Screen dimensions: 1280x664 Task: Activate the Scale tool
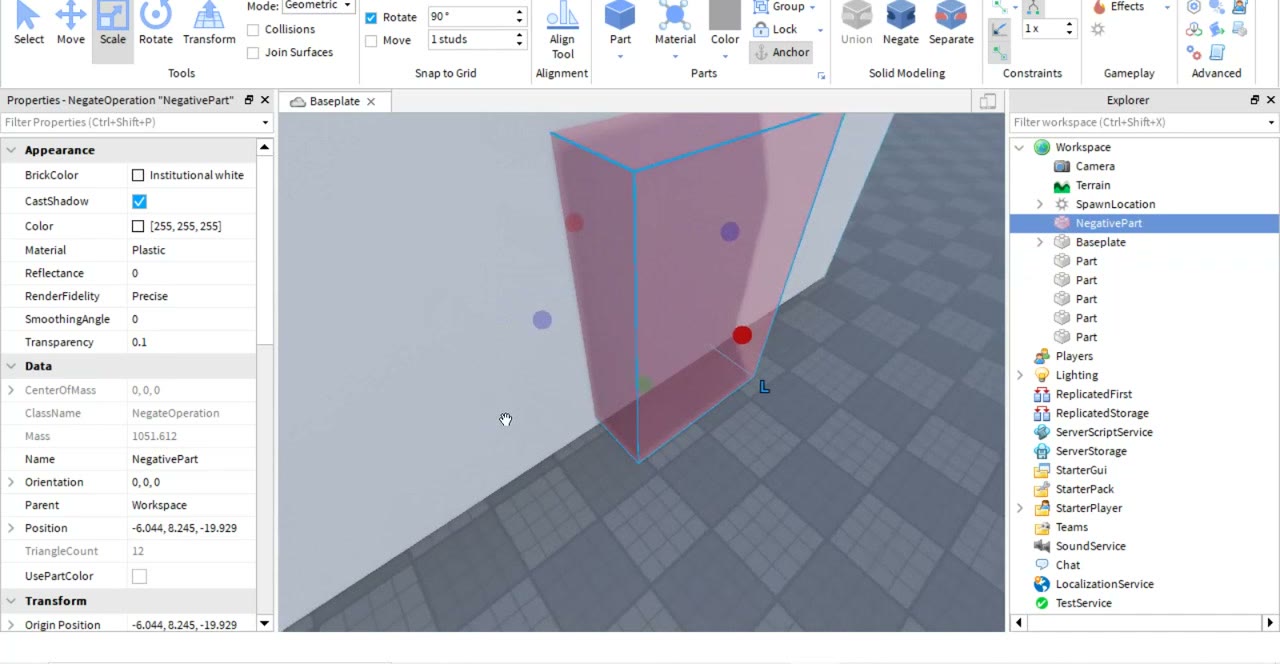click(113, 24)
